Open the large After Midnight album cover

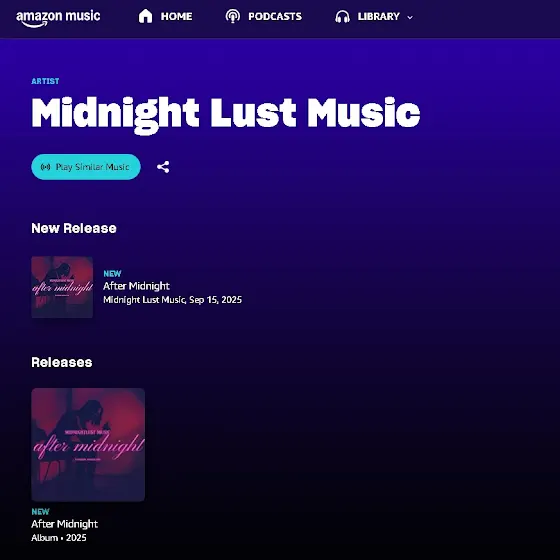[x=88, y=445]
